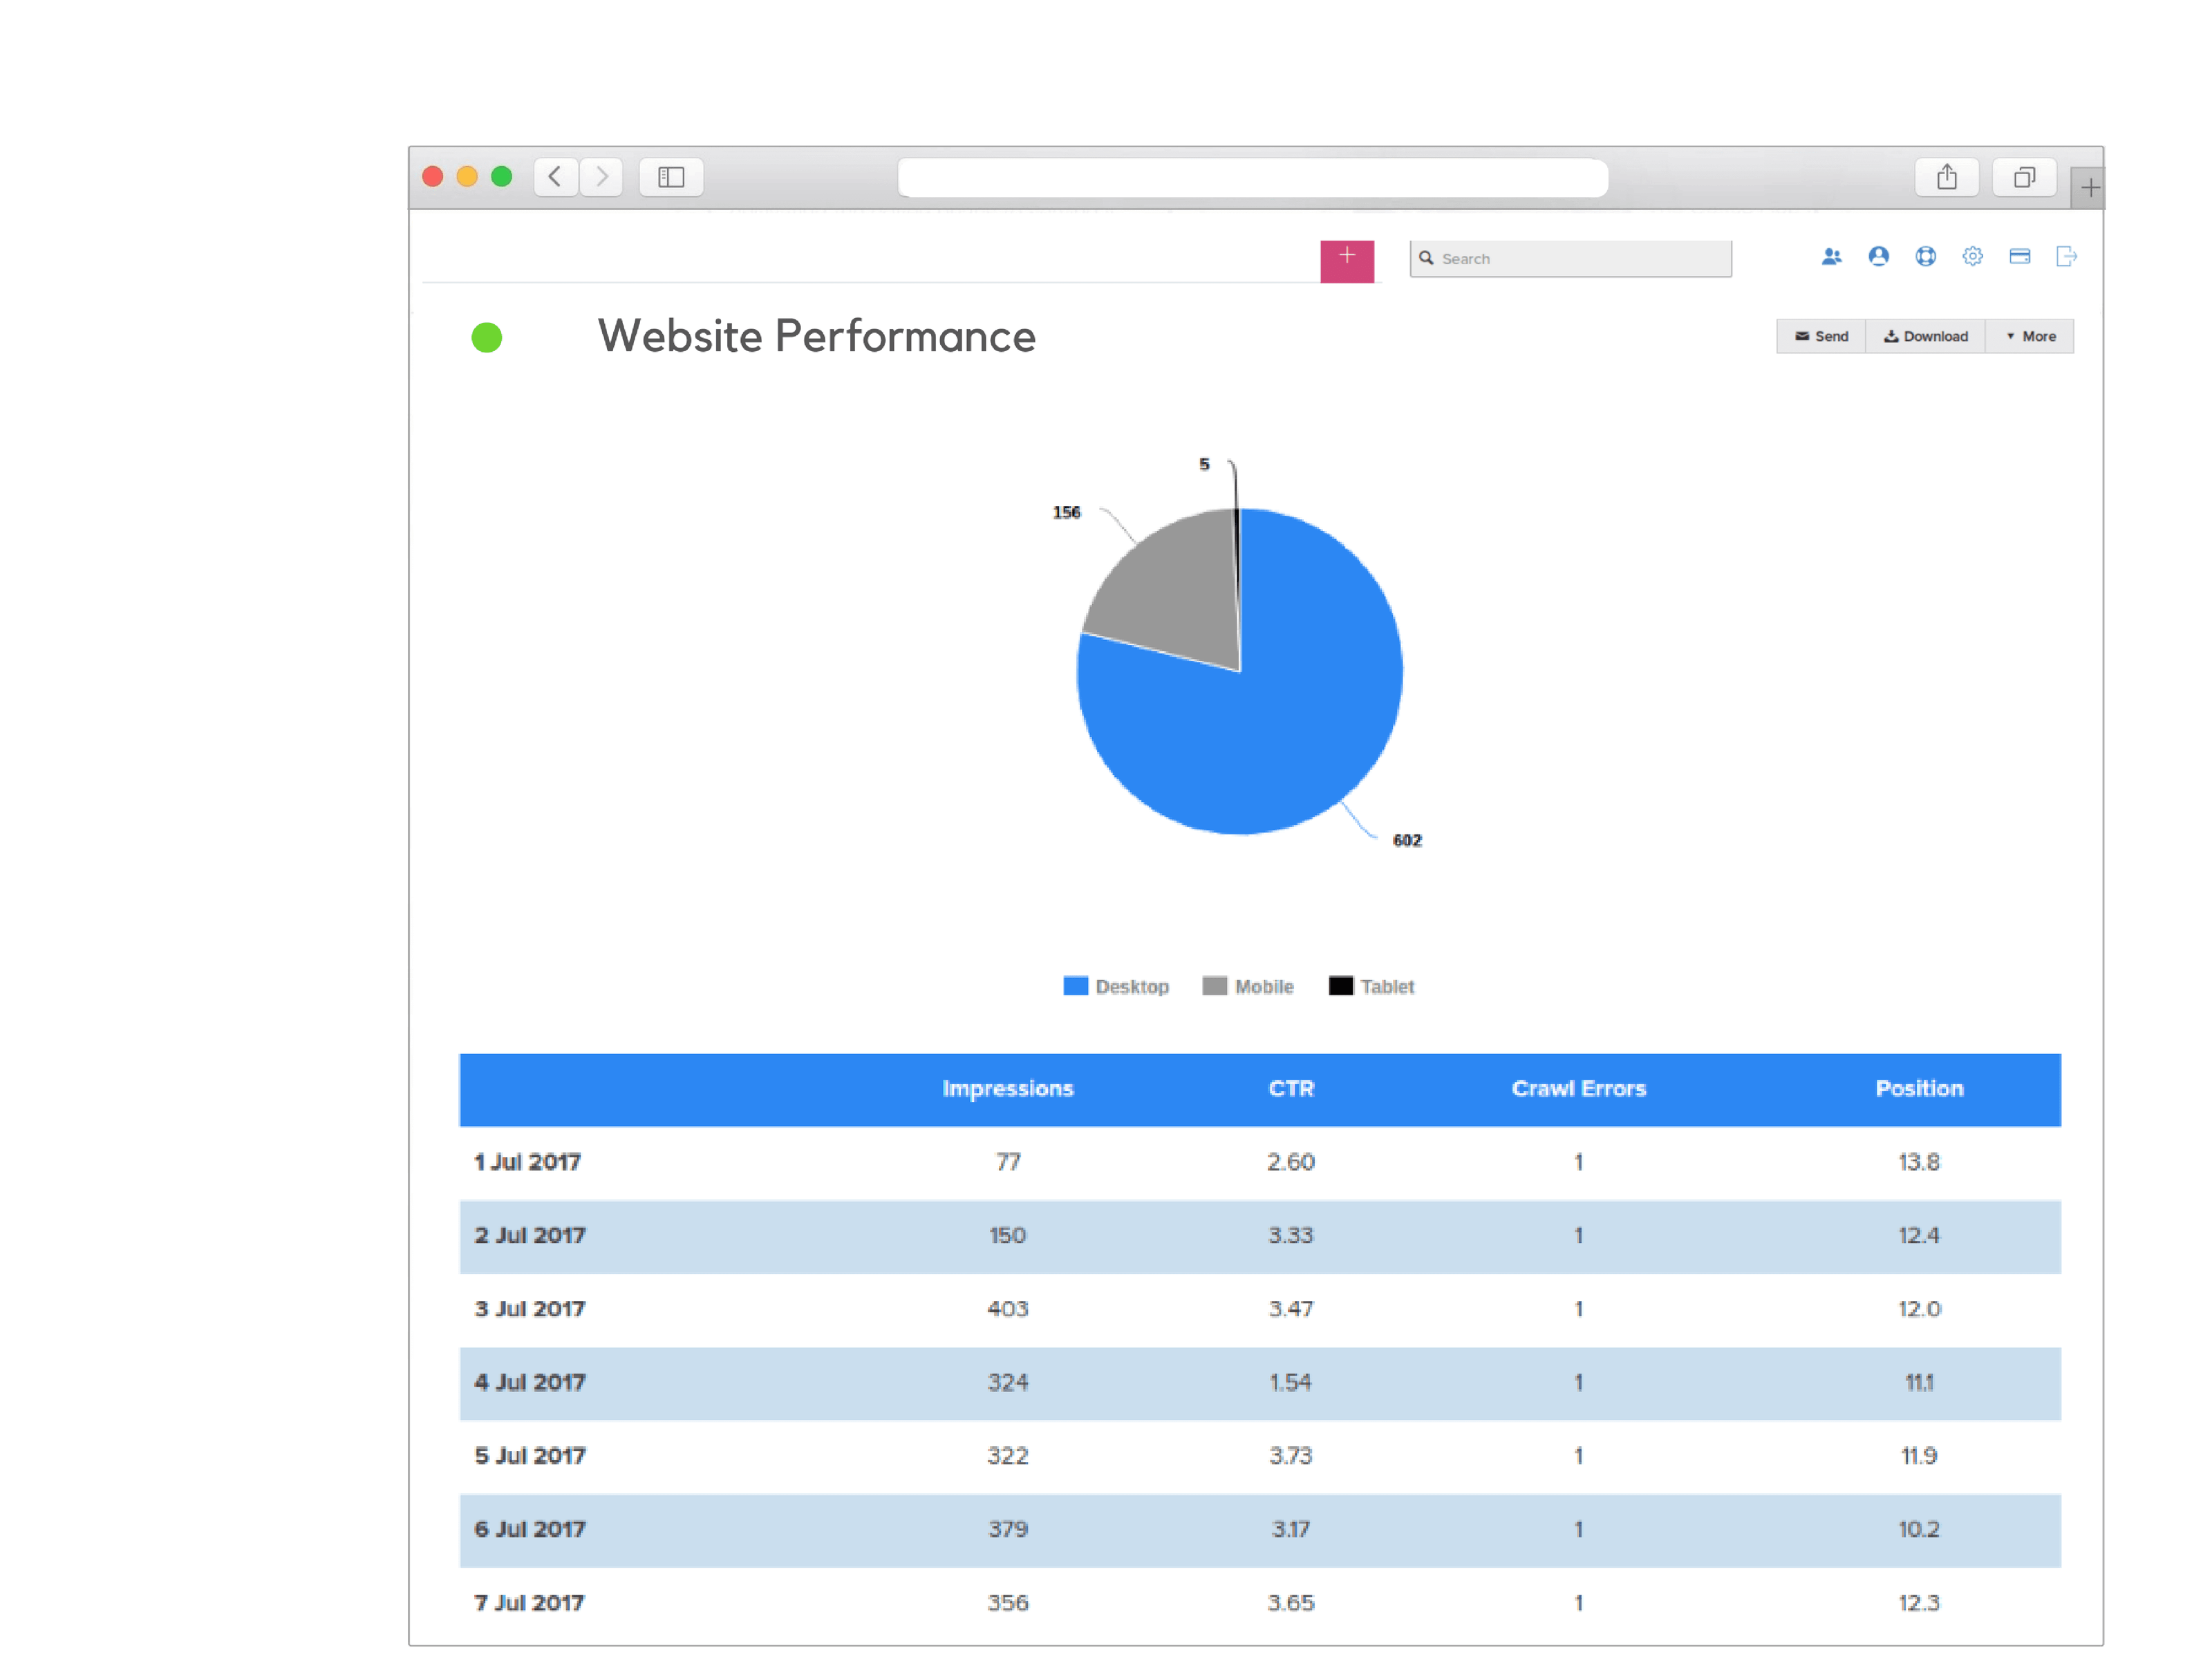Viewport: 2212px width, 1659px height.
Task: Click the Download button
Action: point(1924,336)
